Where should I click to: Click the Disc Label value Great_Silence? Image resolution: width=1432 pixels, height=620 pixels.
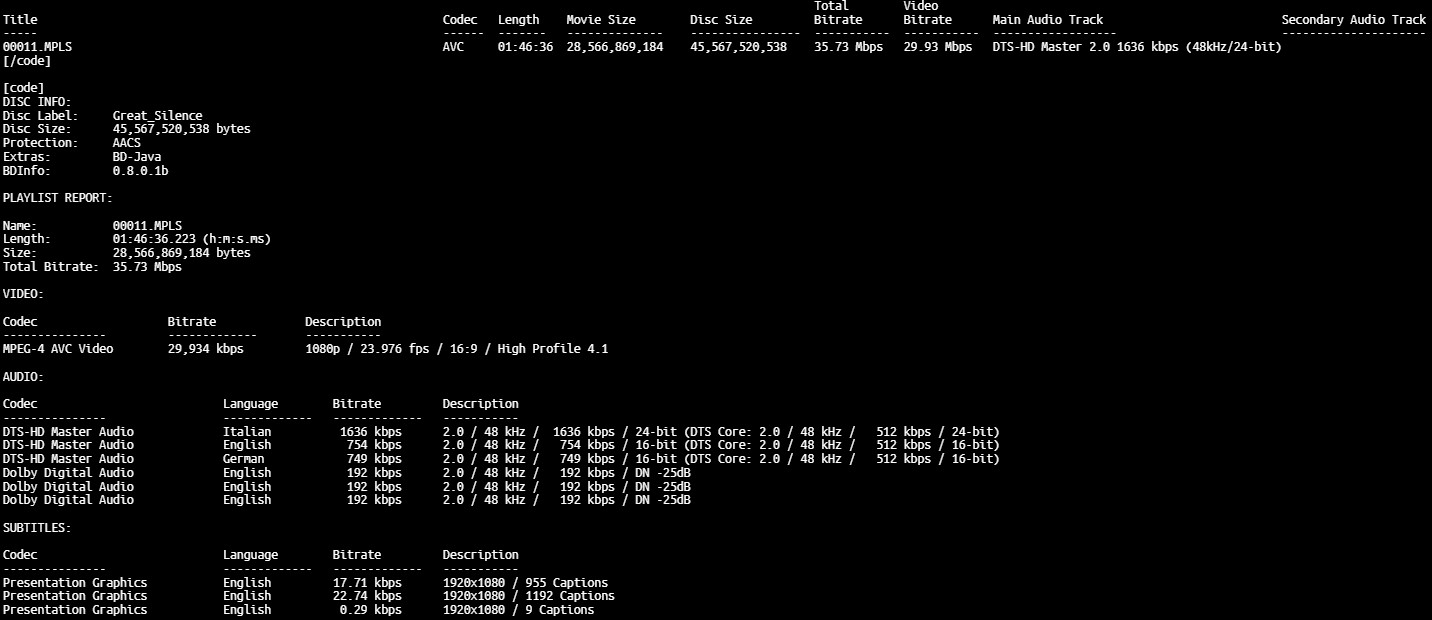click(157, 116)
